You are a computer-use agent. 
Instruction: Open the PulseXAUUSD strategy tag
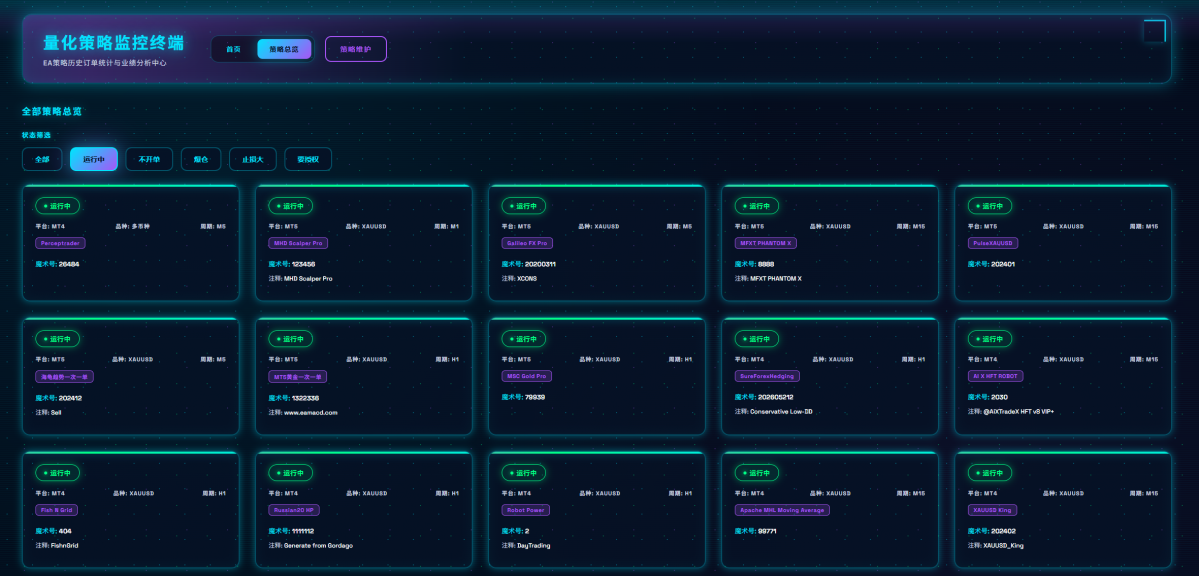click(x=993, y=243)
